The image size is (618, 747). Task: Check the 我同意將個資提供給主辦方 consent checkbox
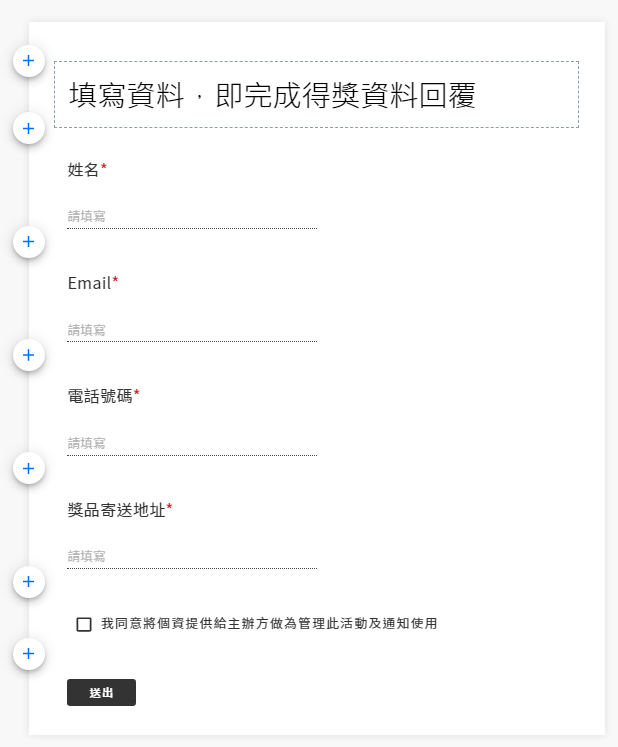[84, 624]
